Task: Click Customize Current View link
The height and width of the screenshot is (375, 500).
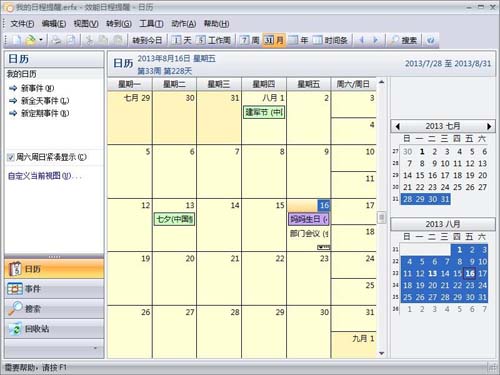Action: pyautogui.click(x=45, y=176)
